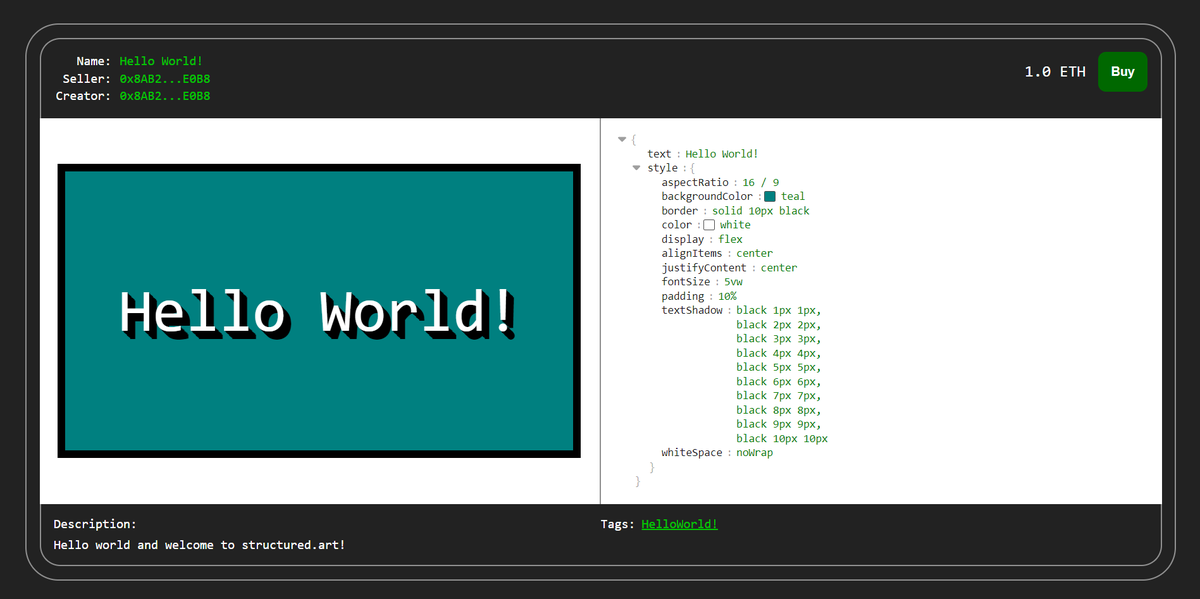Click the textShadow key
1200x599 pixels.
click(691, 310)
